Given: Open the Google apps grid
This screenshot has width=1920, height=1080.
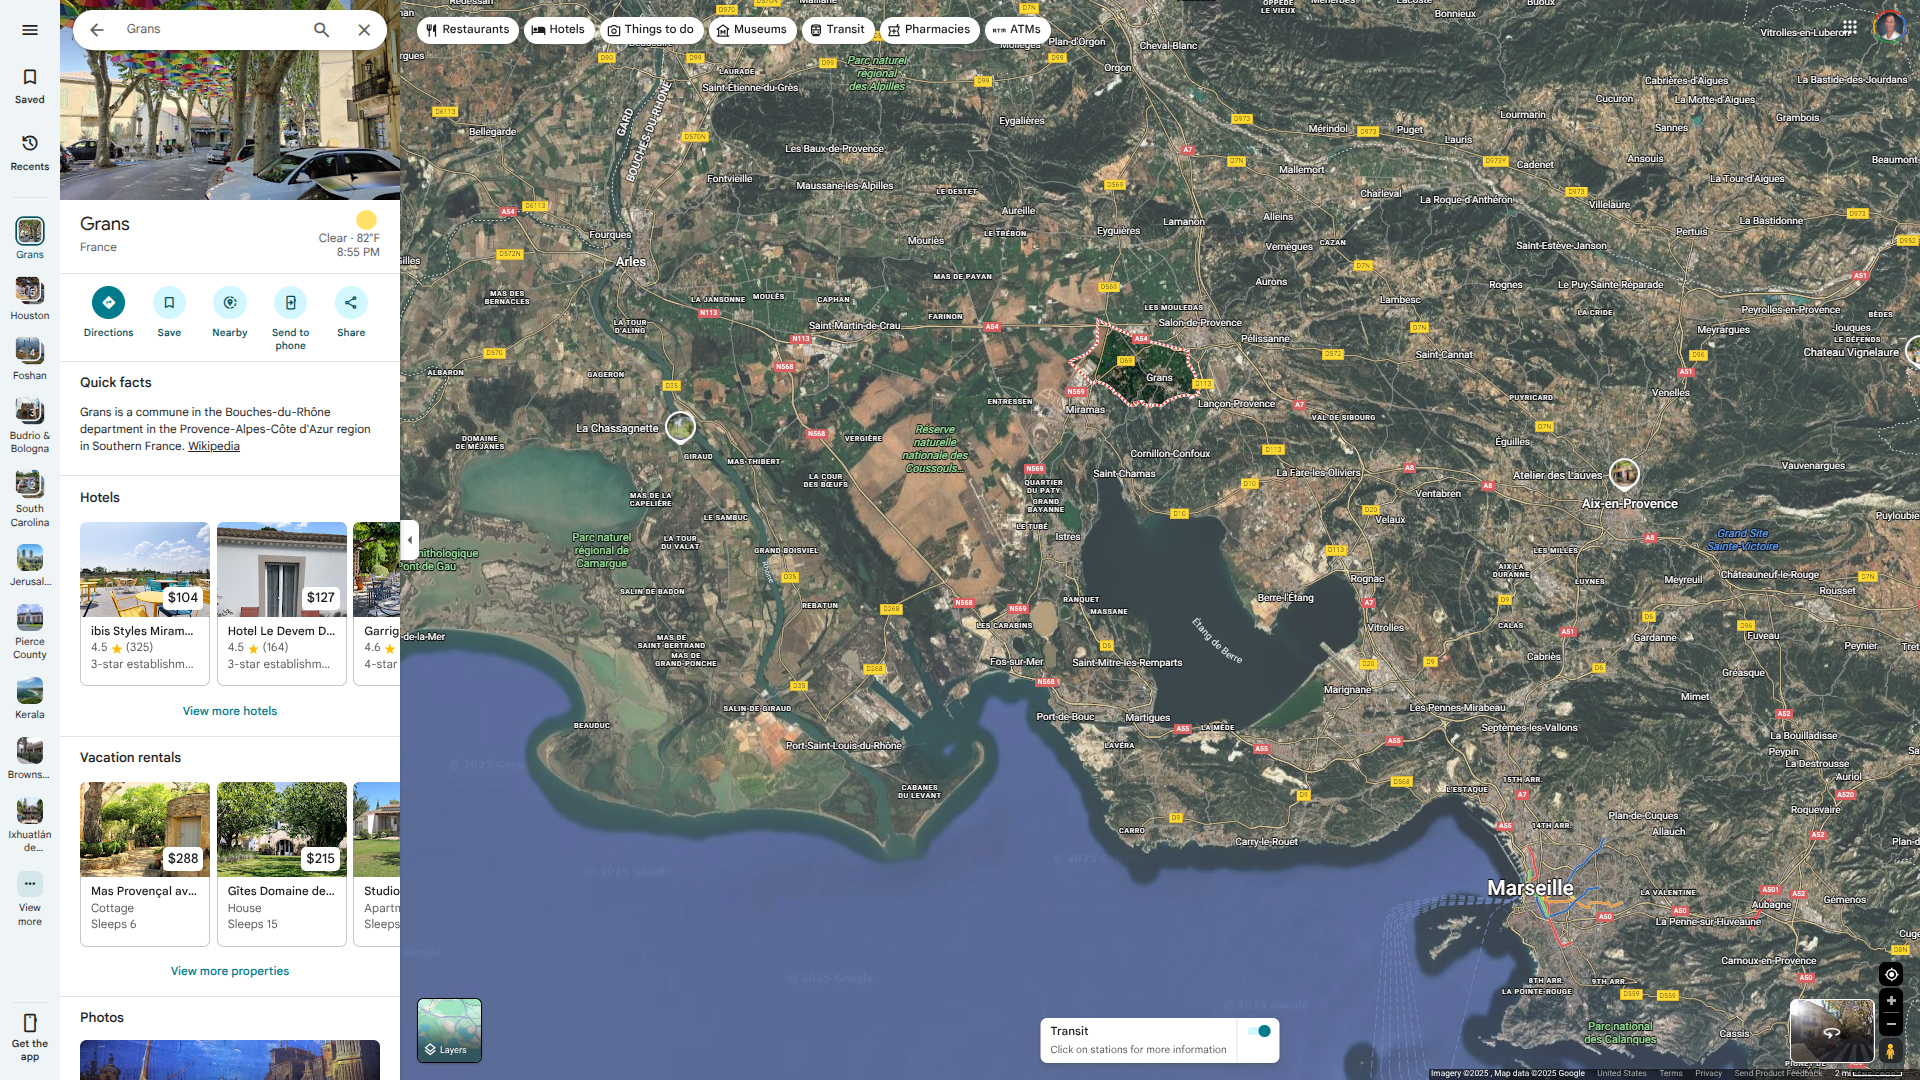Looking at the screenshot, I should point(1849,27).
